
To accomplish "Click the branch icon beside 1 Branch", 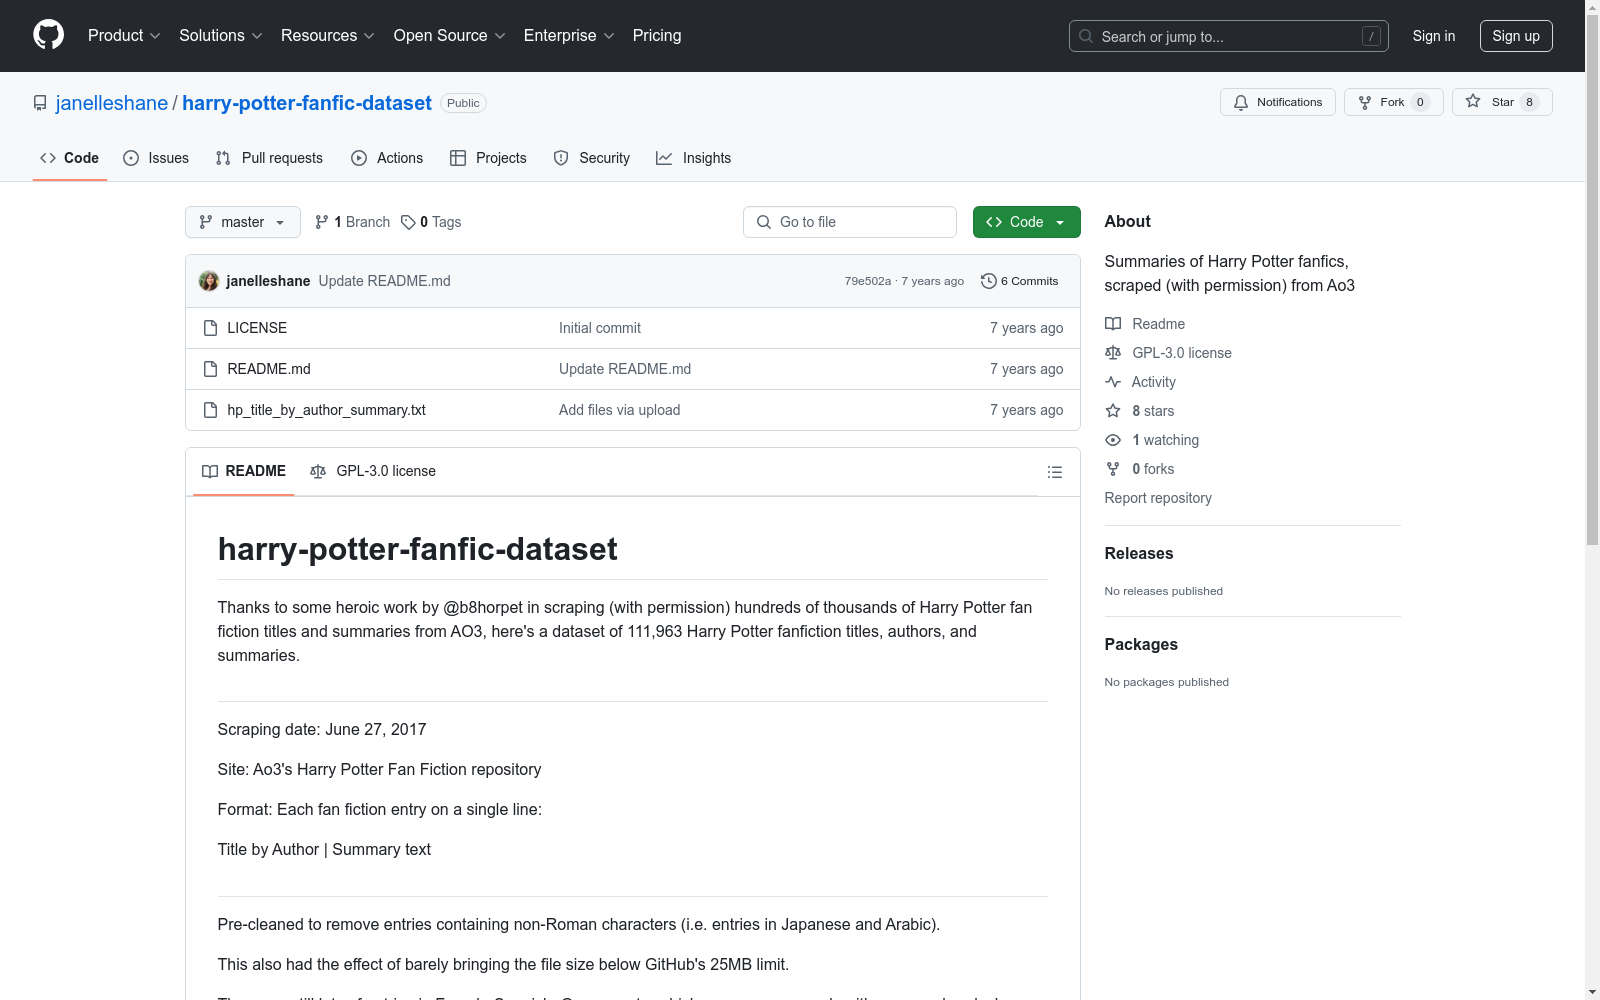I will [322, 222].
